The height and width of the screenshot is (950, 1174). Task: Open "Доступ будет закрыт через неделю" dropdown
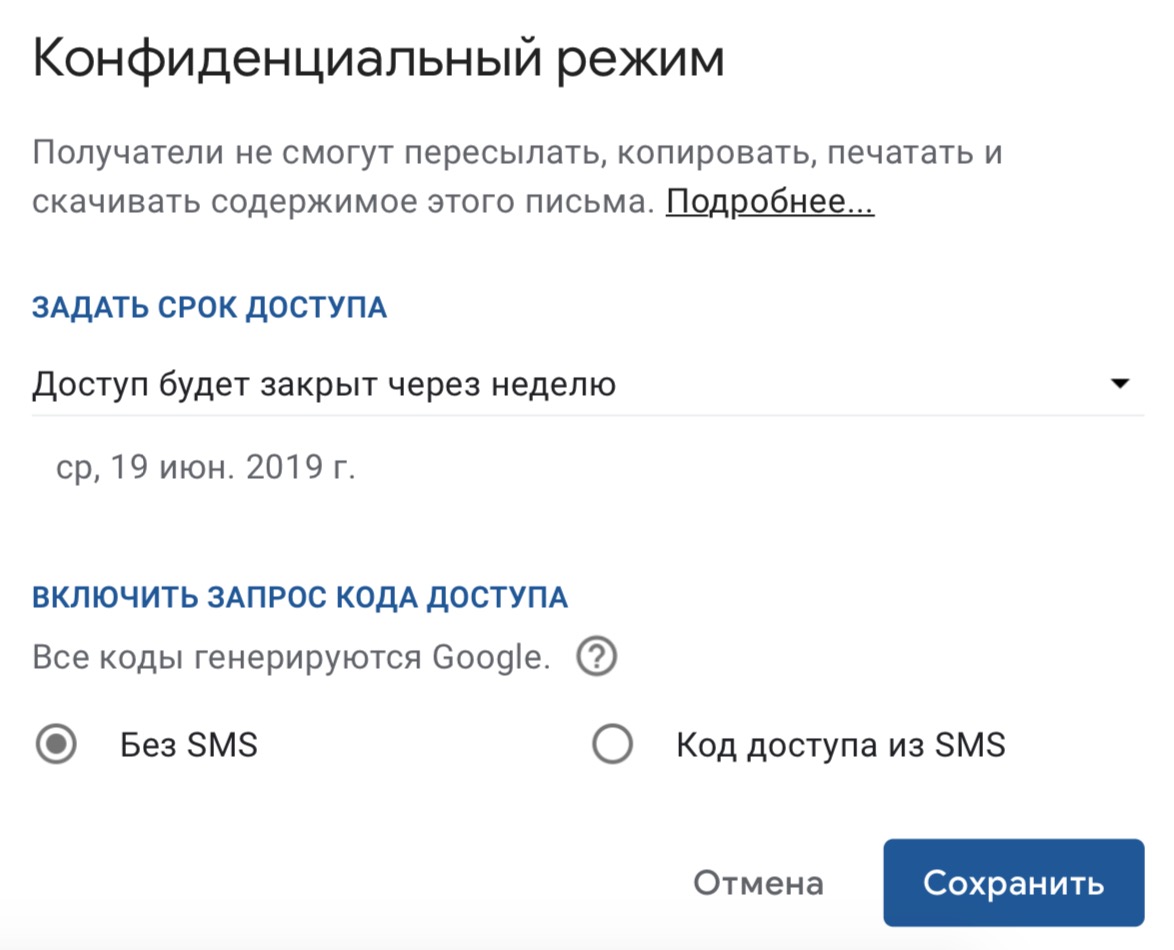pos(324,385)
